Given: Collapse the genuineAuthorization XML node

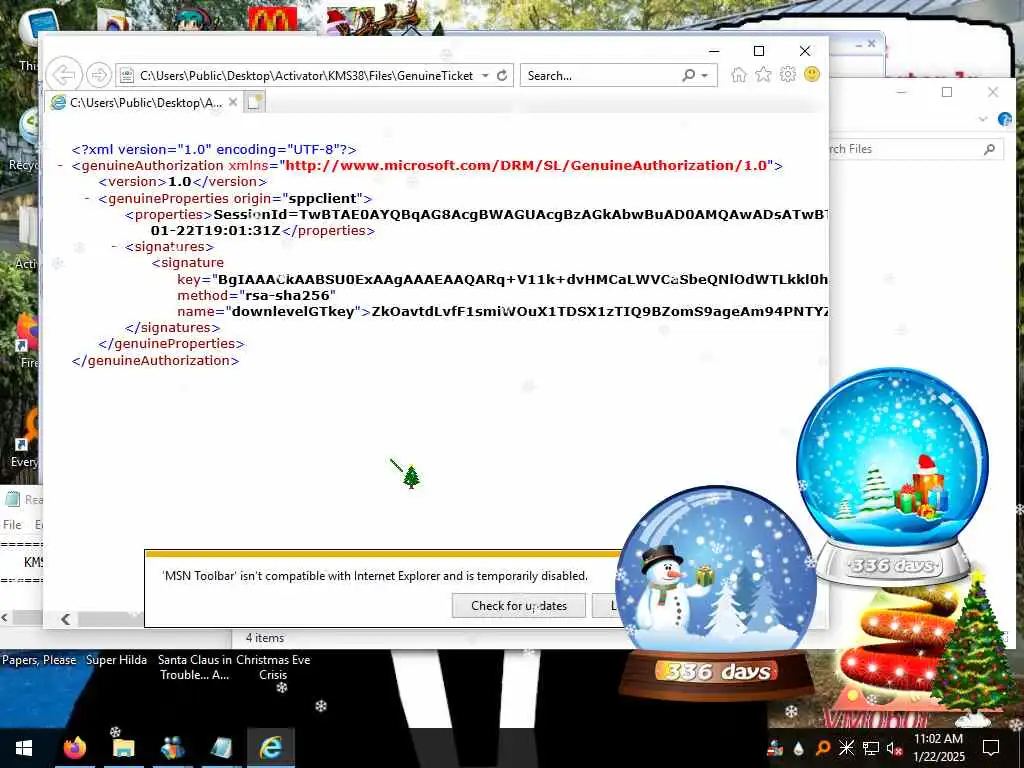Looking at the screenshot, I should click(60, 165).
